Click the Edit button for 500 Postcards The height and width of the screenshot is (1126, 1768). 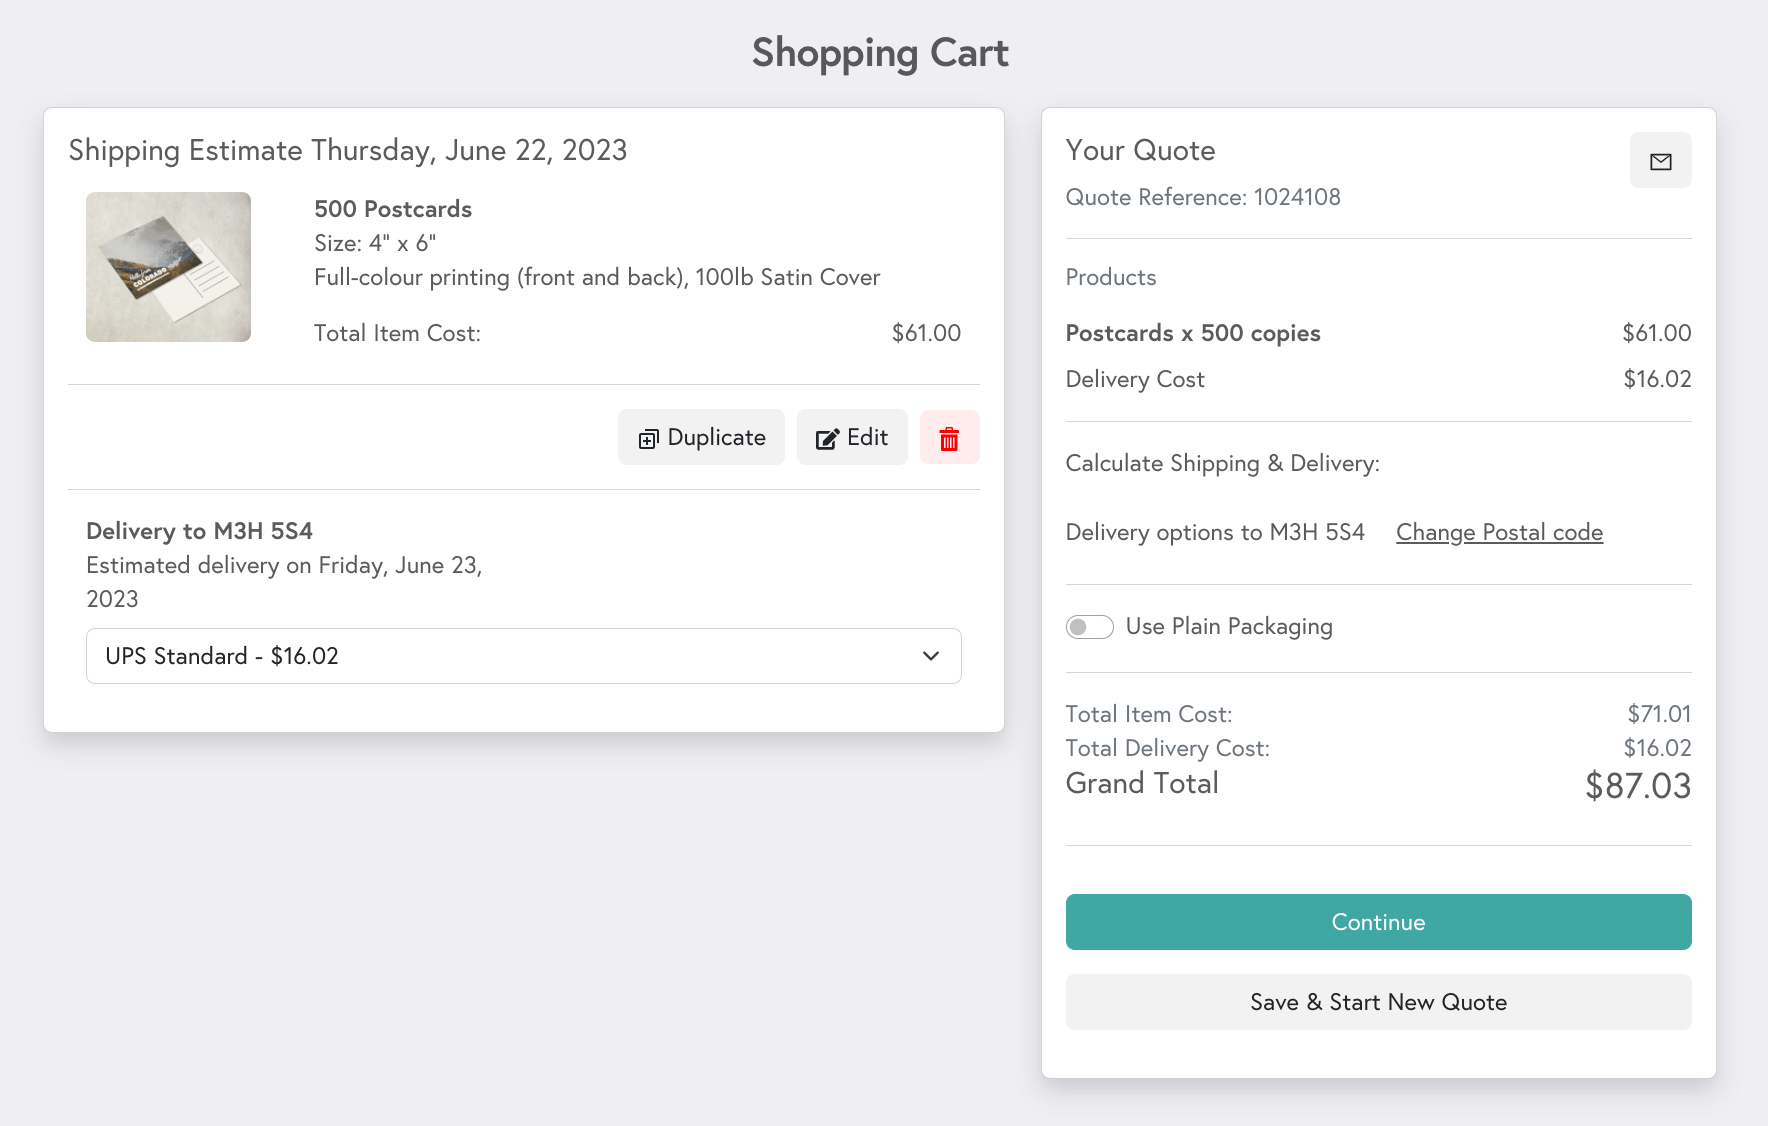click(851, 437)
